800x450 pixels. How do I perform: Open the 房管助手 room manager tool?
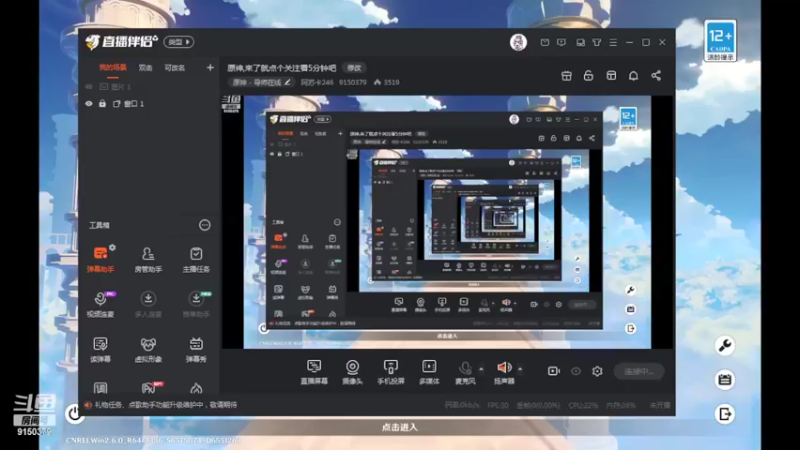click(148, 259)
